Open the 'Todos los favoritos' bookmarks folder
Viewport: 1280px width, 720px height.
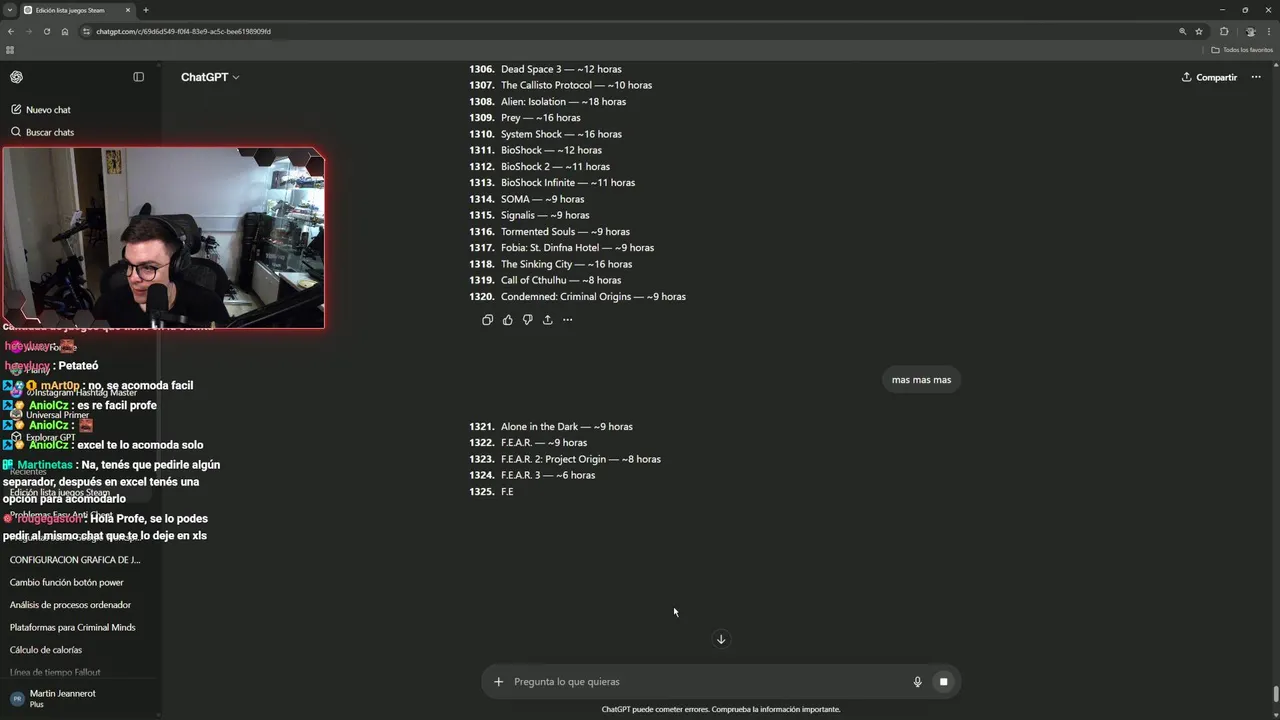pyautogui.click(x=1242, y=50)
